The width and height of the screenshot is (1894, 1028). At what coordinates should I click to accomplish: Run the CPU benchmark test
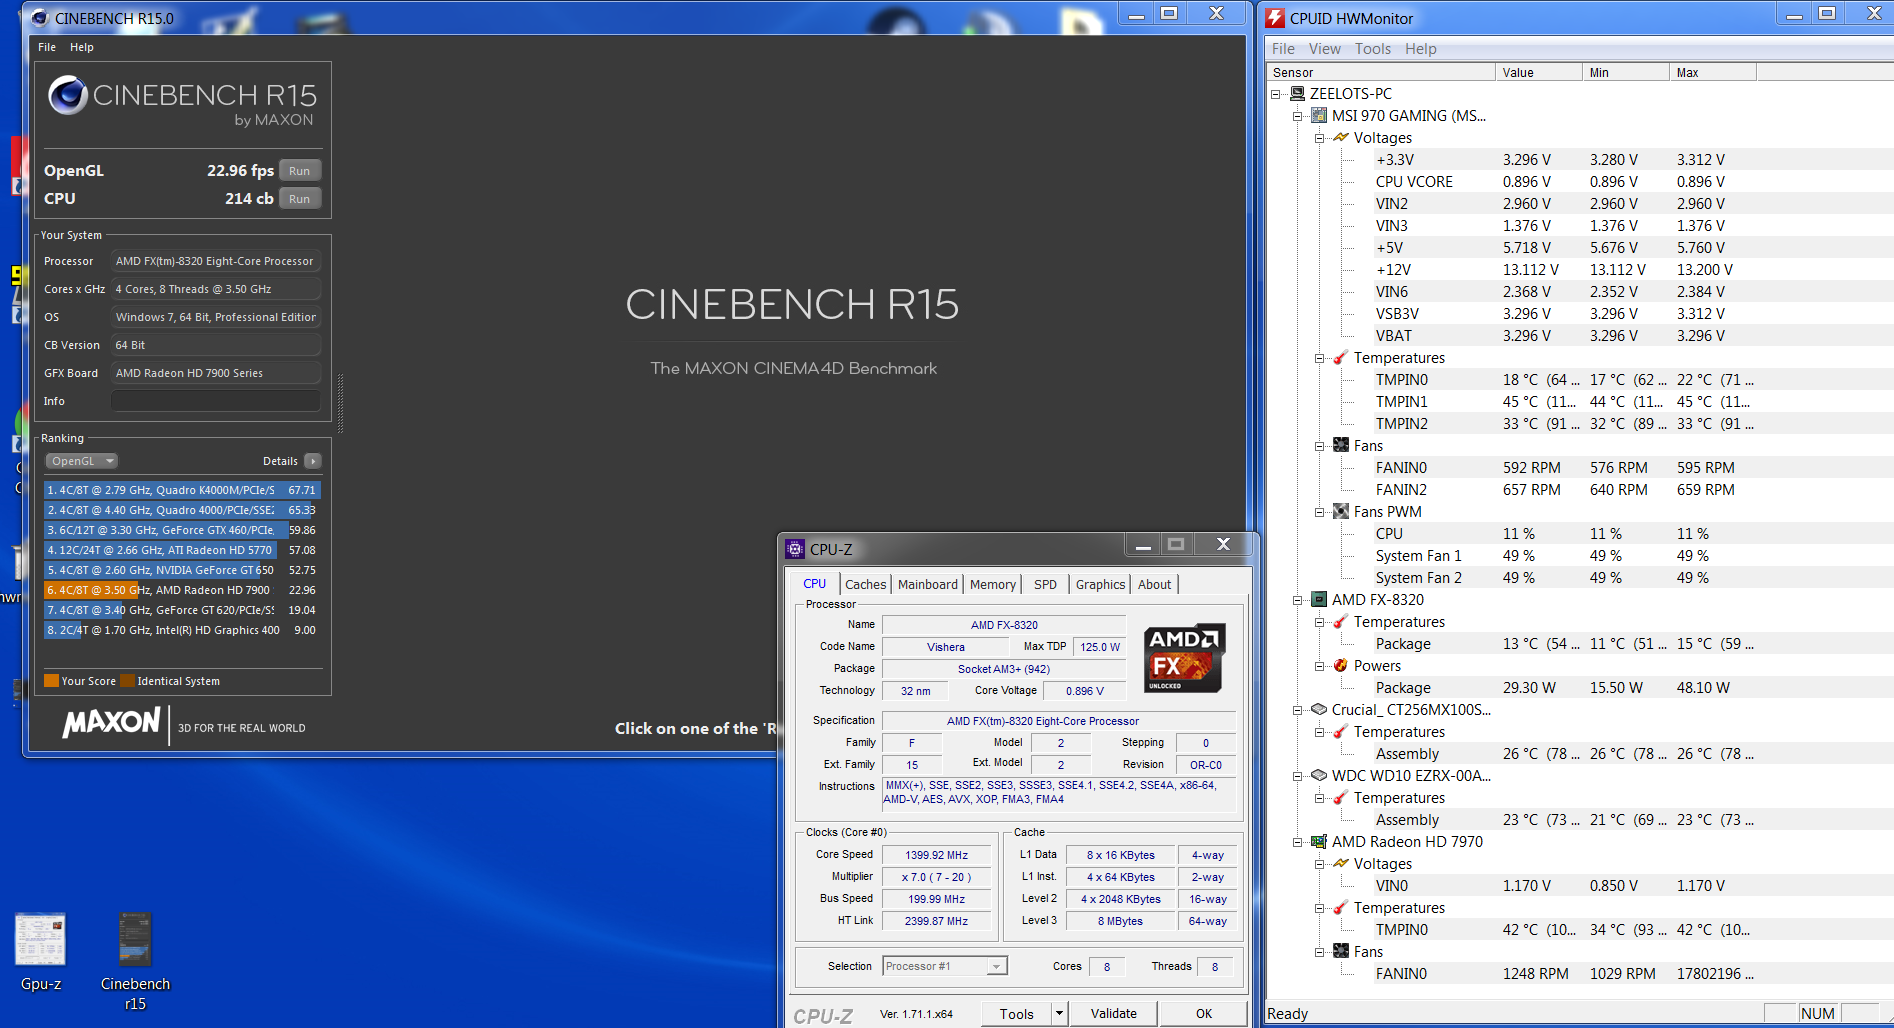click(x=300, y=199)
